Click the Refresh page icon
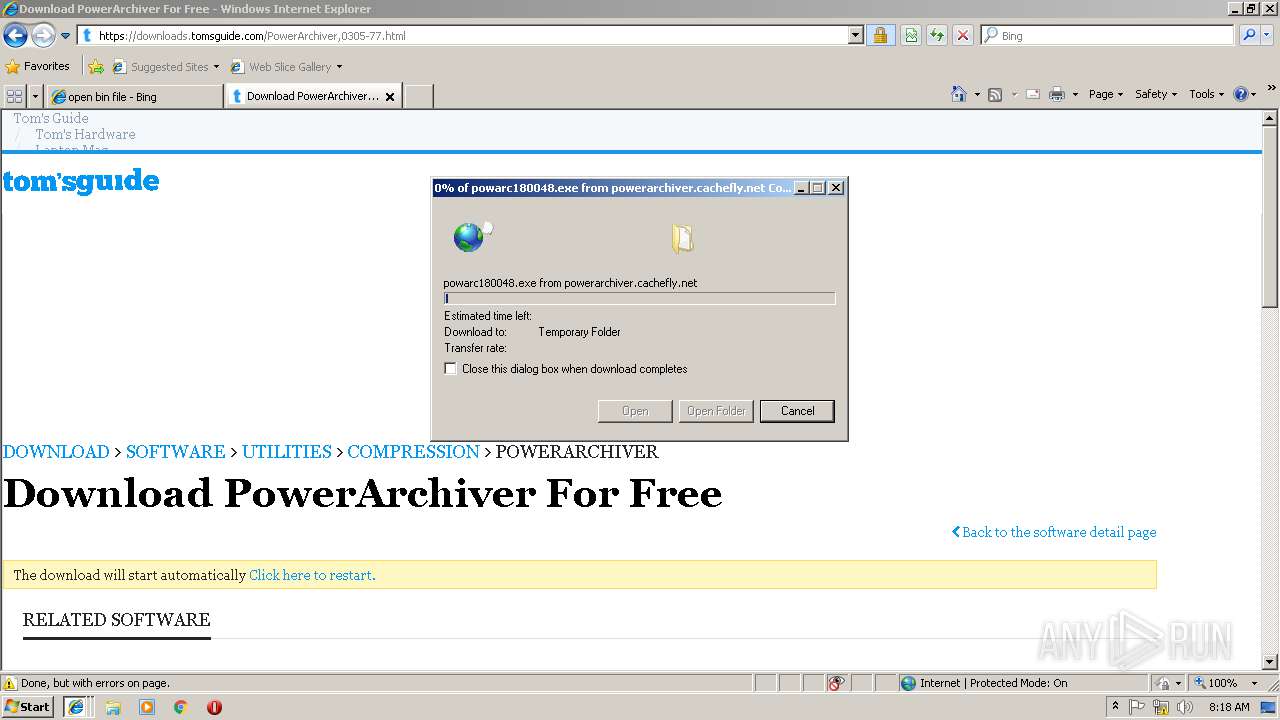This screenshot has width=1280, height=720. point(937,35)
